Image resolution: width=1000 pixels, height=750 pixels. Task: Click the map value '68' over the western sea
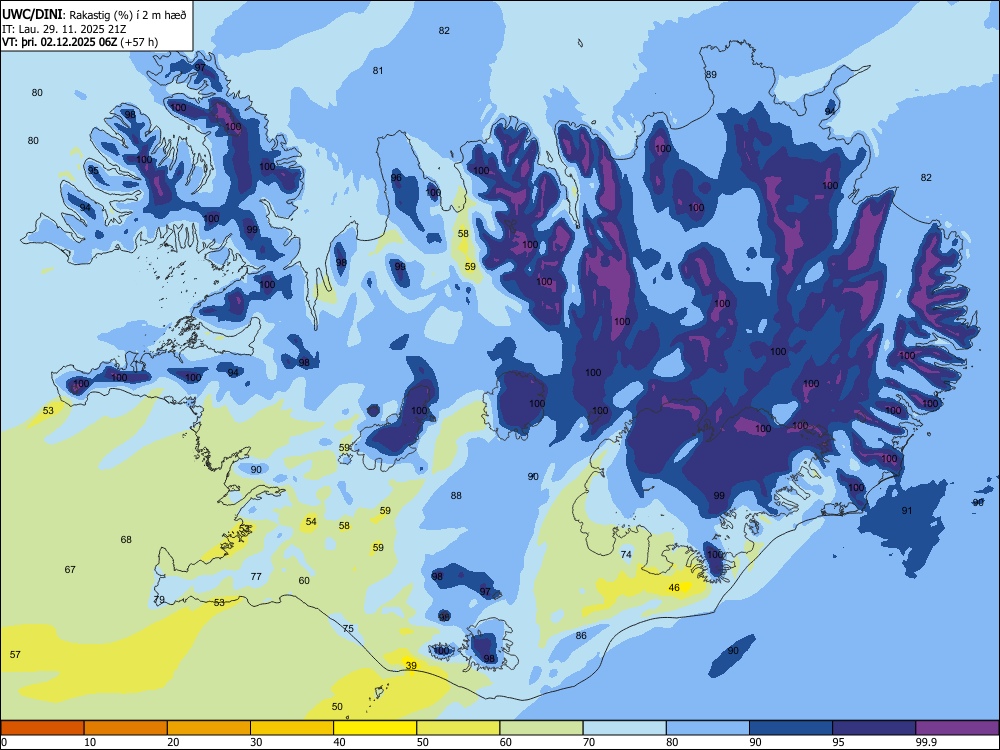click(x=126, y=540)
